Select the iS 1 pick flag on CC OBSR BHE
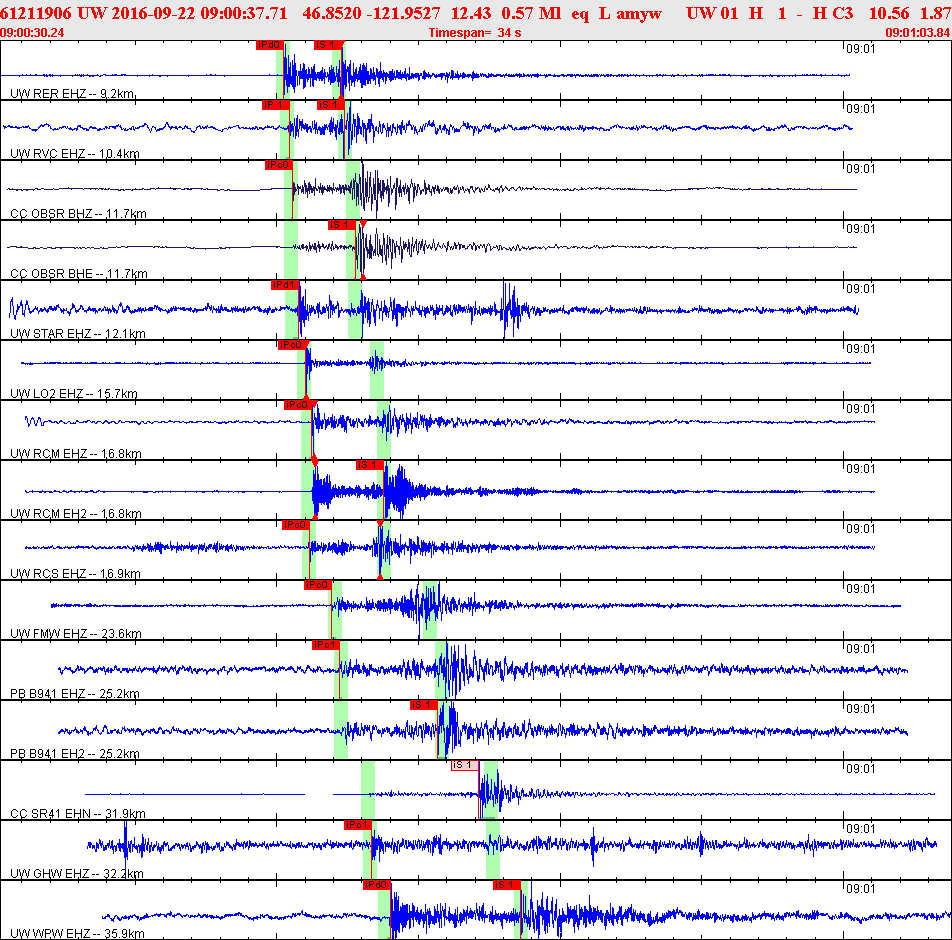The height and width of the screenshot is (940, 952). point(341,225)
